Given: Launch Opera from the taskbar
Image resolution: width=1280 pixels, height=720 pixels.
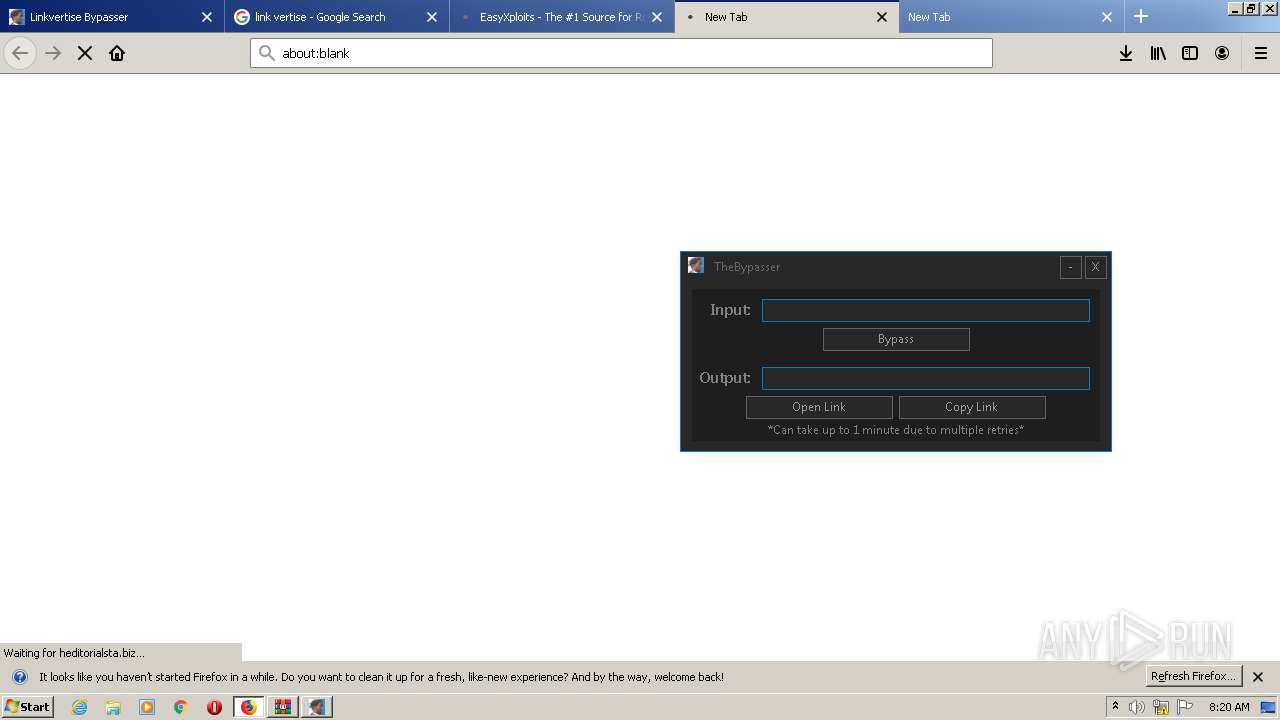Looking at the screenshot, I should click(x=214, y=707).
